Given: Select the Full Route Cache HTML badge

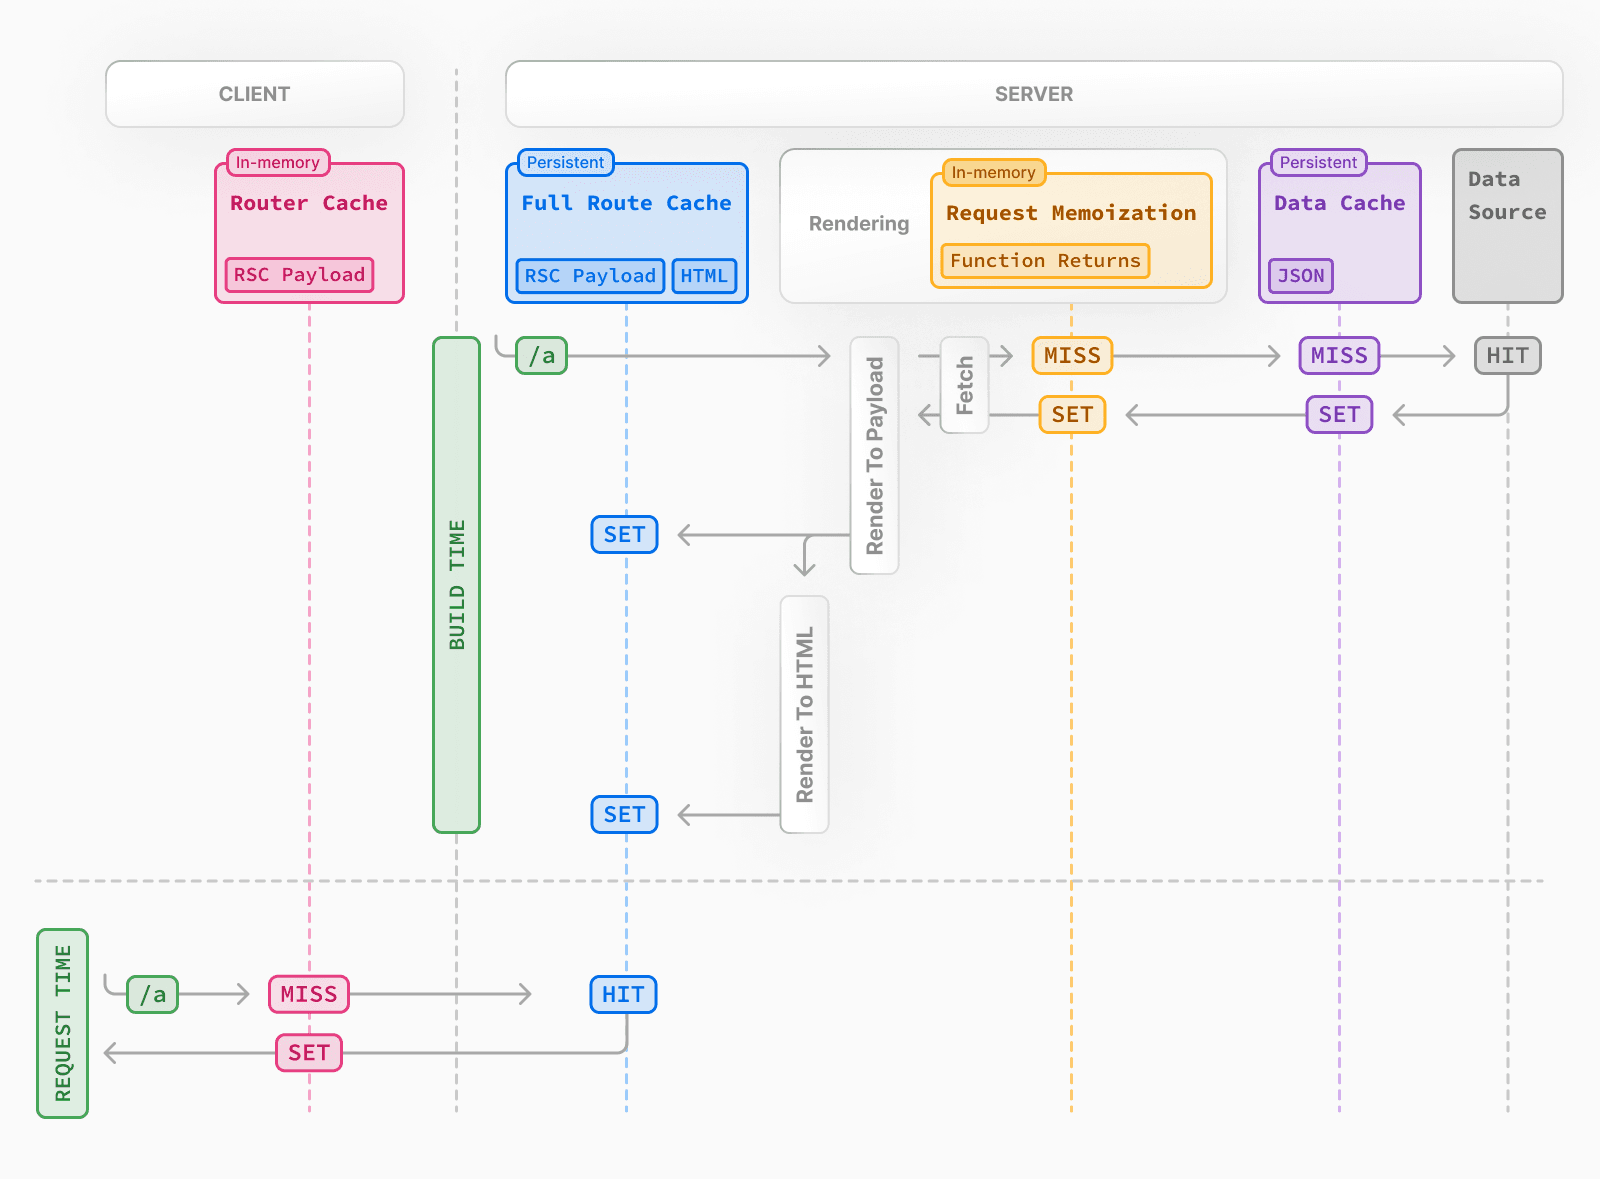Looking at the screenshot, I should tap(705, 276).
